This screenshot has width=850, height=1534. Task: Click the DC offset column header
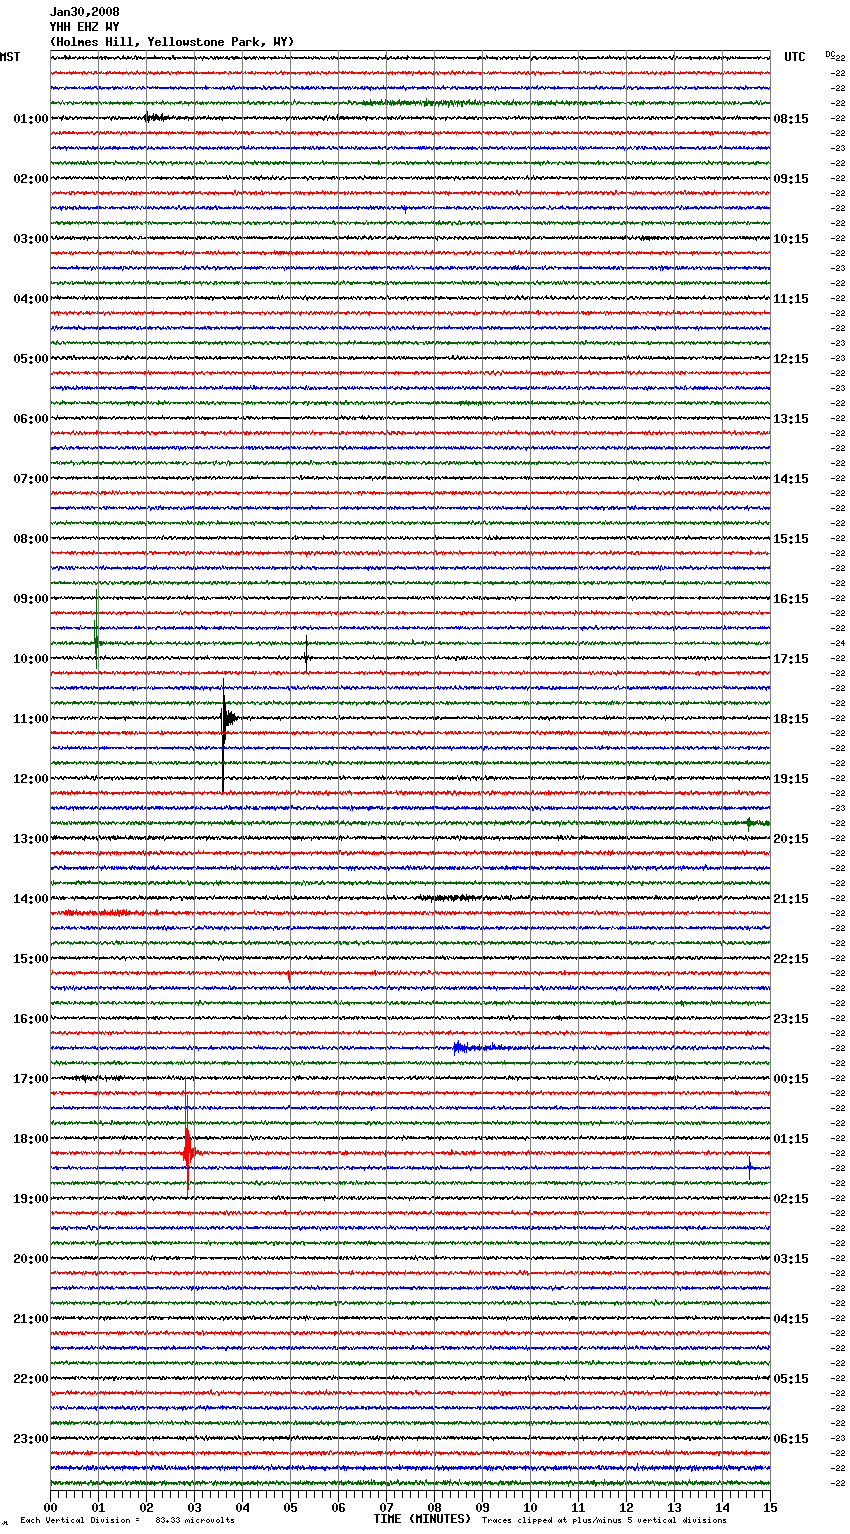(x=830, y=54)
